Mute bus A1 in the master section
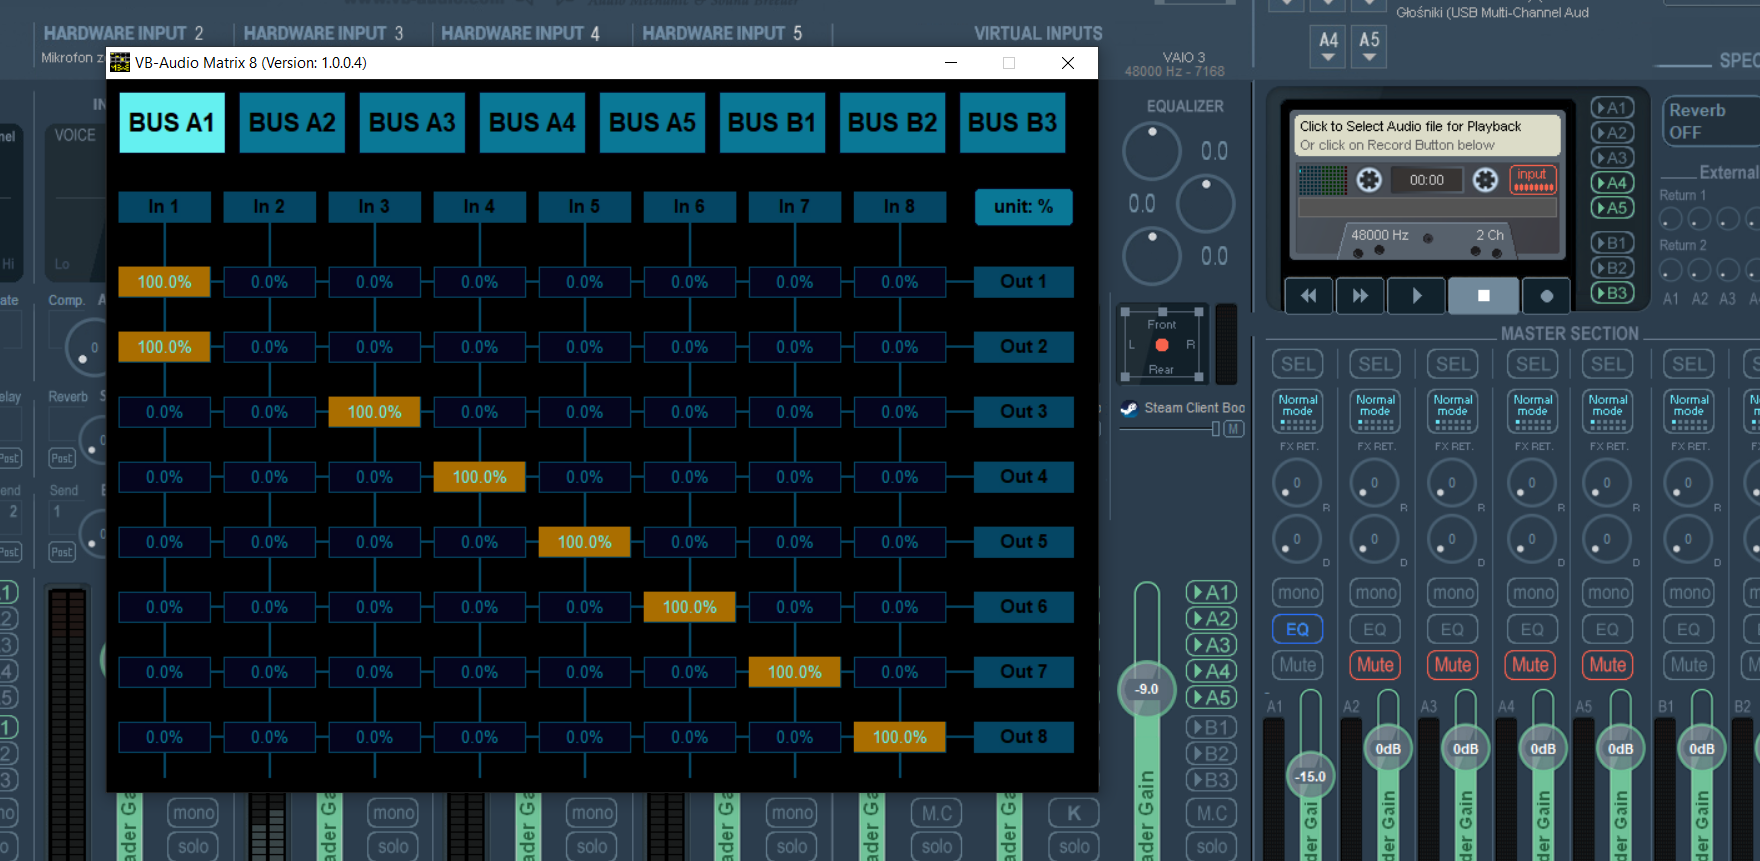 pyautogui.click(x=1298, y=665)
